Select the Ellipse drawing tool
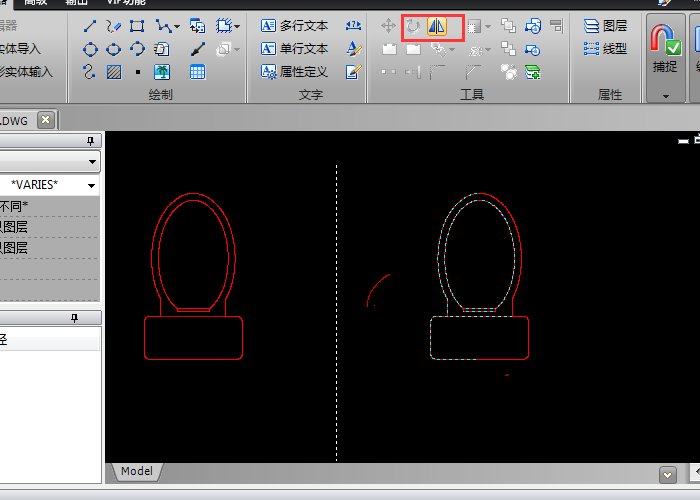Image resolution: width=700 pixels, height=500 pixels. pyautogui.click(x=113, y=49)
